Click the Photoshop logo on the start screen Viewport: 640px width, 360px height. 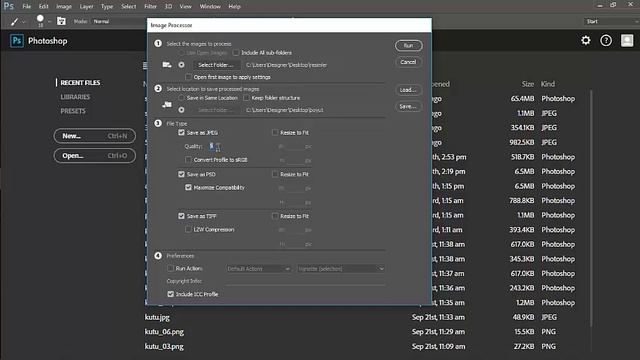(17, 41)
